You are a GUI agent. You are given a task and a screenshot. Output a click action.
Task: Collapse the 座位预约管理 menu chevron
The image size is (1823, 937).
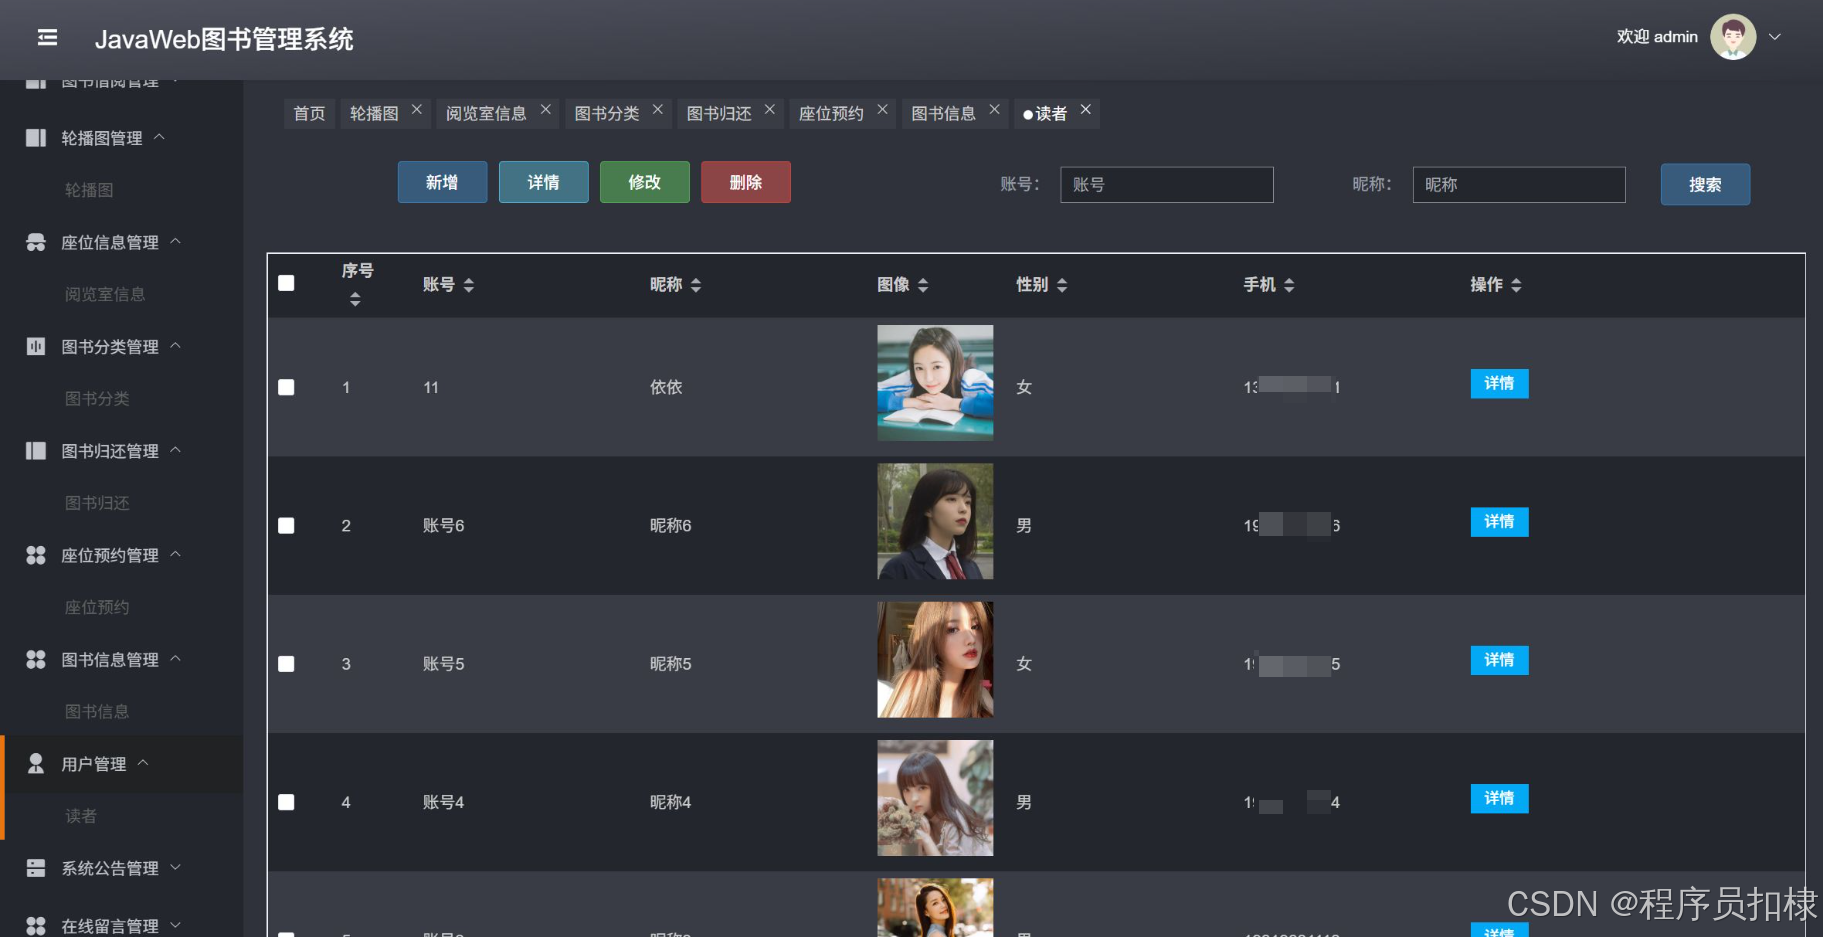(176, 554)
